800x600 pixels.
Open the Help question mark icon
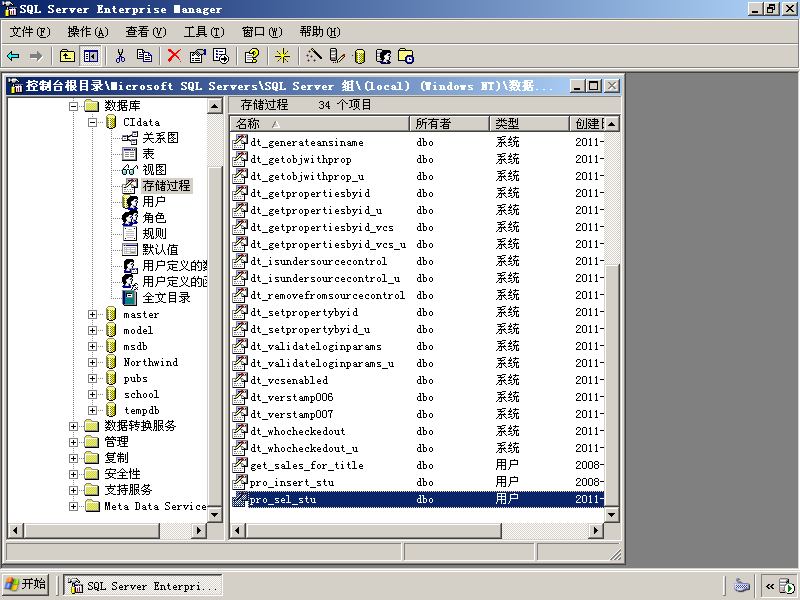click(x=252, y=56)
